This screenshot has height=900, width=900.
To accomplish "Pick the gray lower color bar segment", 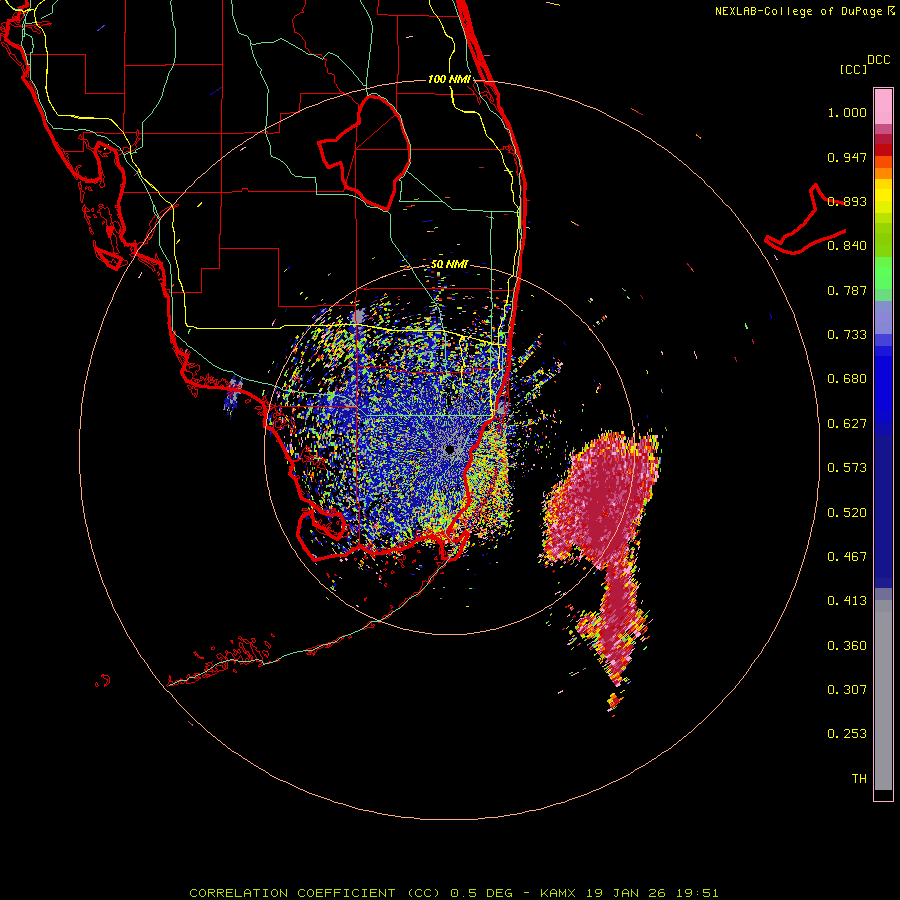I will point(883,695).
